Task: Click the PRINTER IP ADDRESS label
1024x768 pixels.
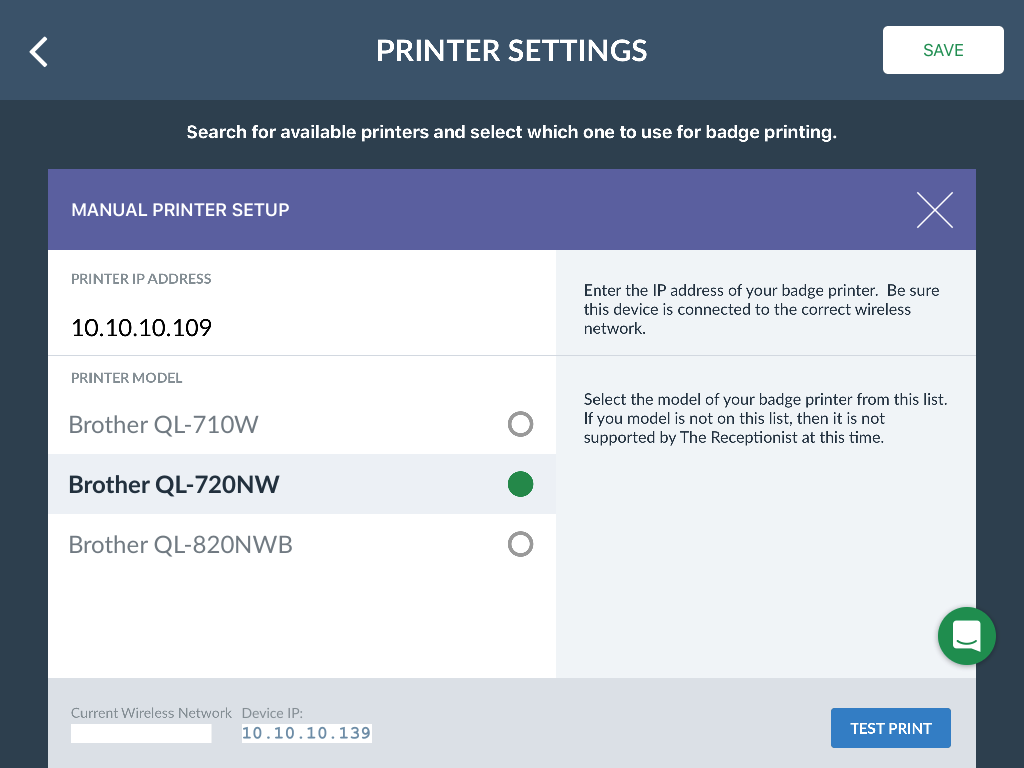Action: (x=141, y=279)
